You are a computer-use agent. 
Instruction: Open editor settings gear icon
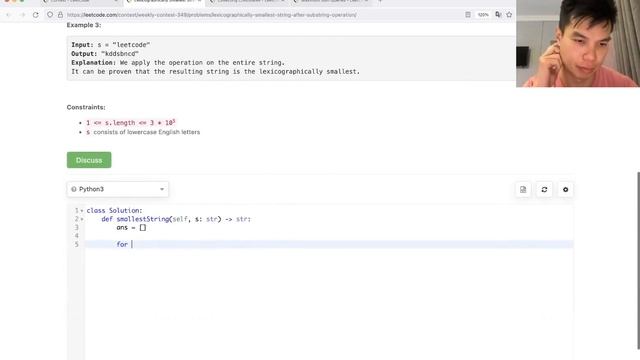coord(565,189)
